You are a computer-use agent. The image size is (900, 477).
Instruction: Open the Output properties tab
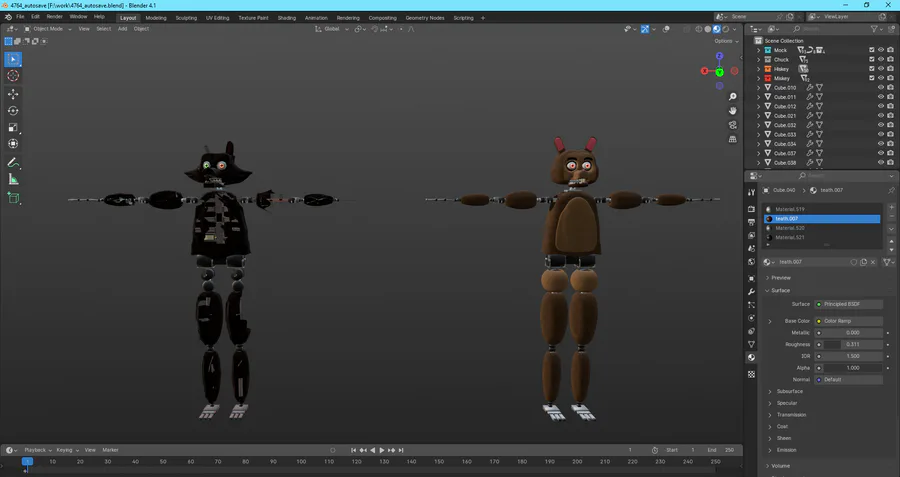pyautogui.click(x=751, y=222)
